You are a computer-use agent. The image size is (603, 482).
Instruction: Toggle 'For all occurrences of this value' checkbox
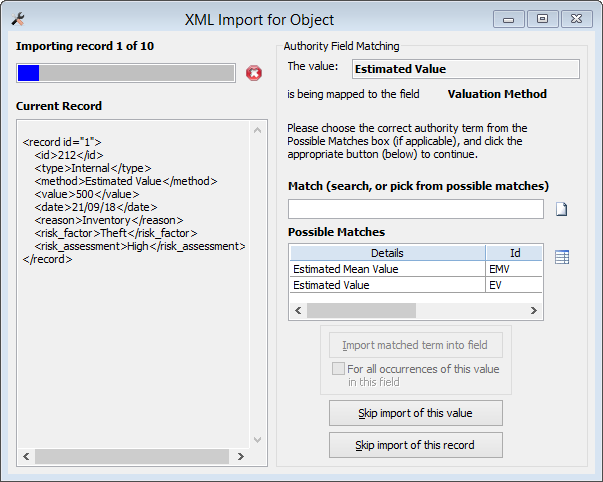pyautogui.click(x=338, y=369)
